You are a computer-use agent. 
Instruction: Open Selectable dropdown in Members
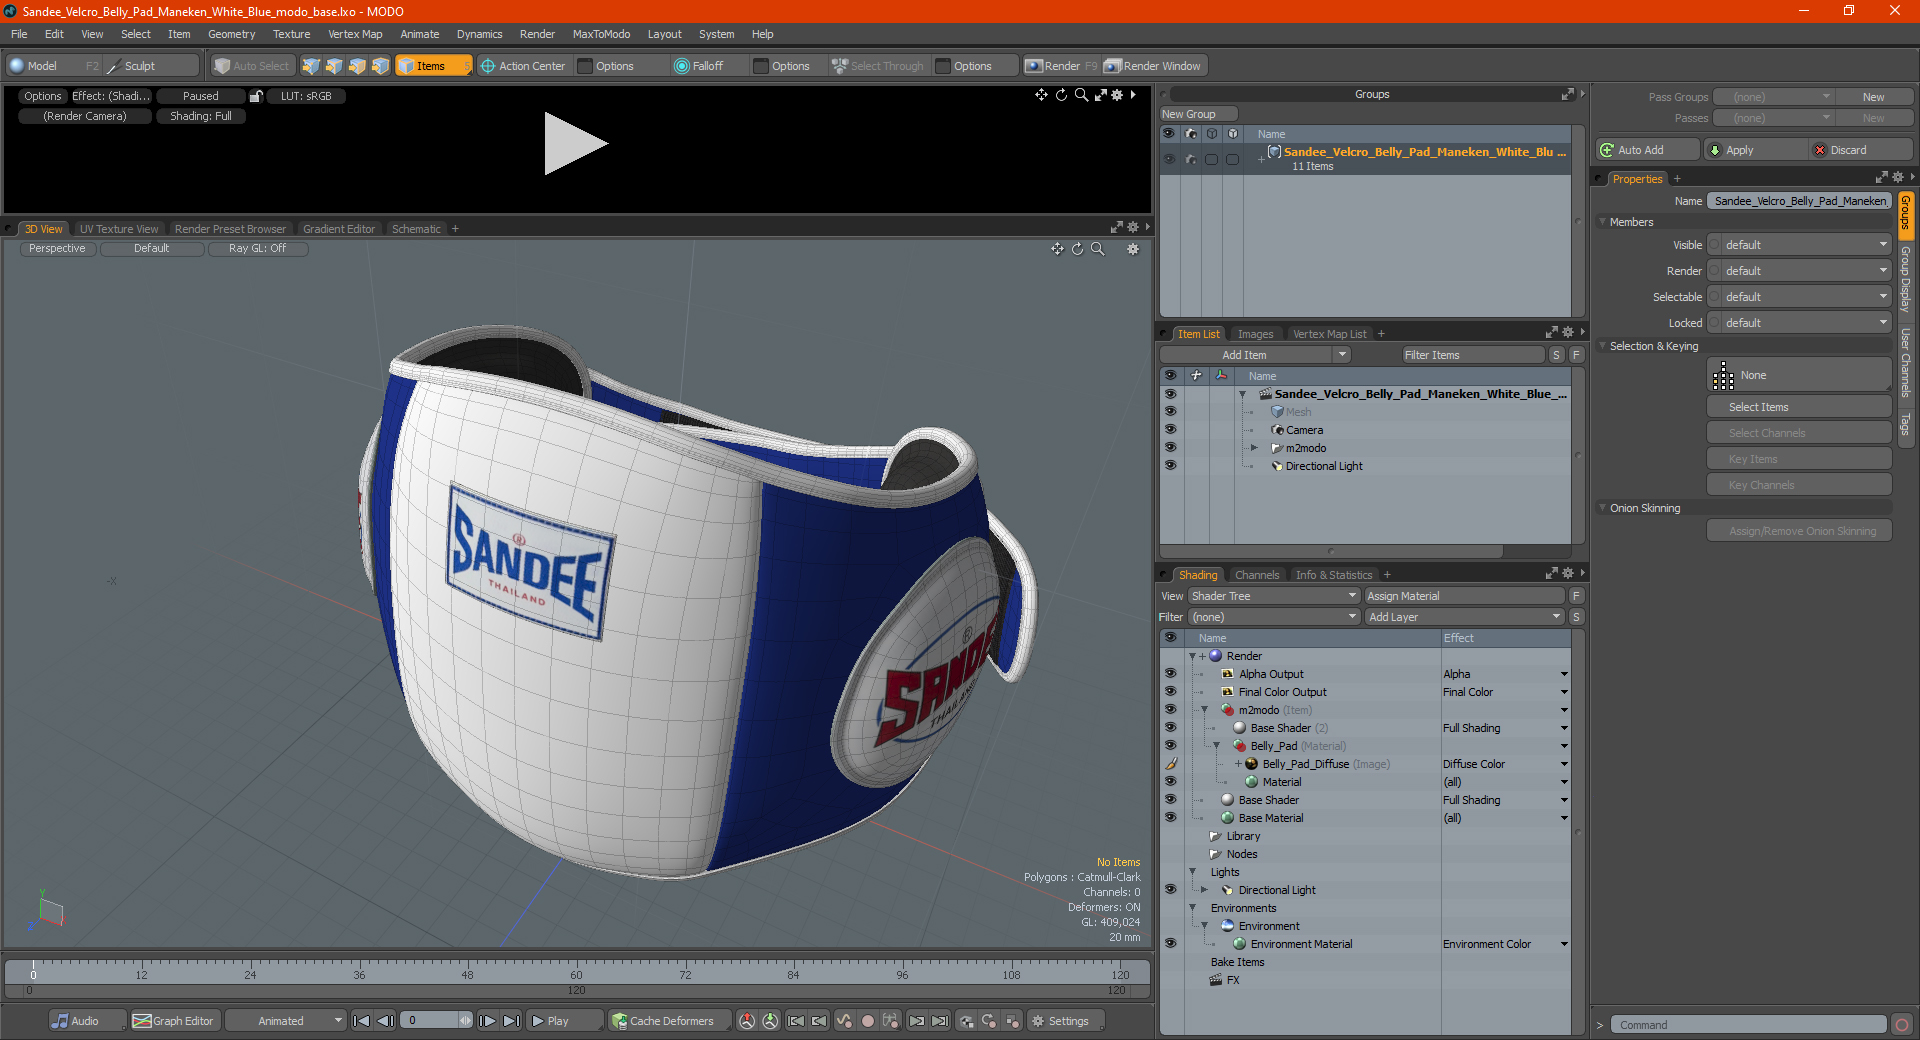(x=1799, y=297)
